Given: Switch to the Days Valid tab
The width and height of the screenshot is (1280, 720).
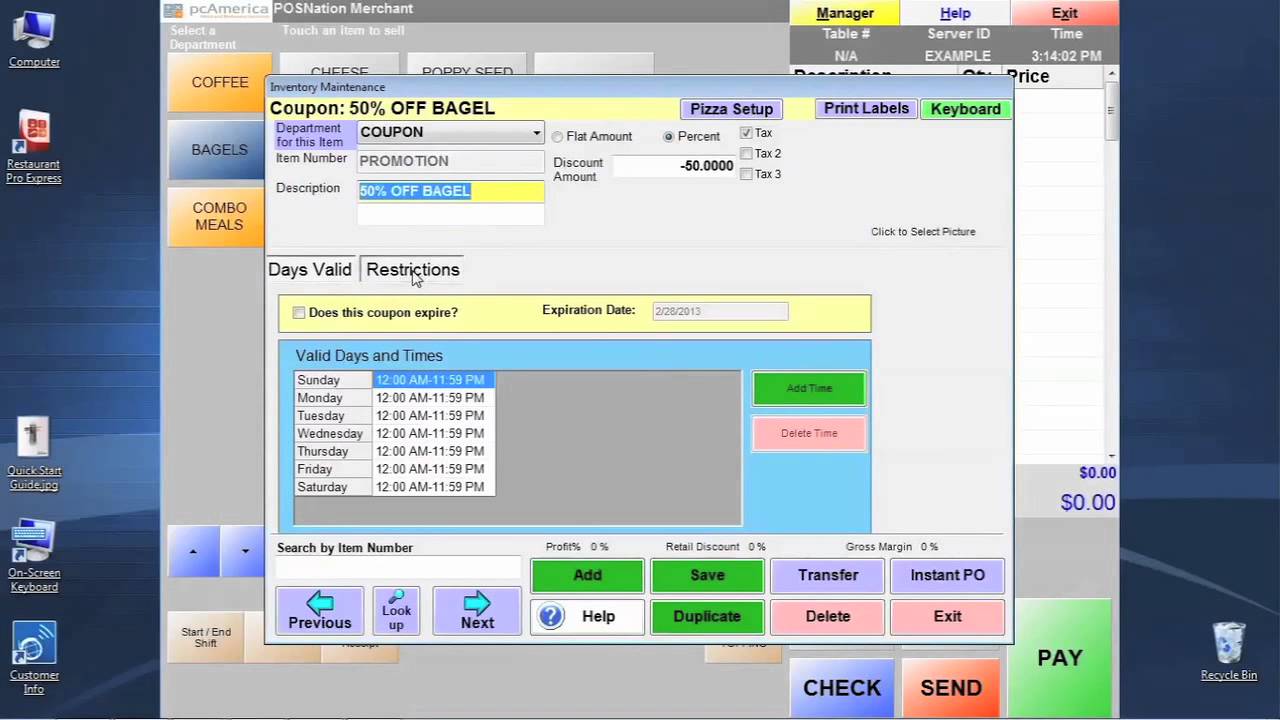Looking at the screenshot, I should pyautogui.click(x=310, y=269).
